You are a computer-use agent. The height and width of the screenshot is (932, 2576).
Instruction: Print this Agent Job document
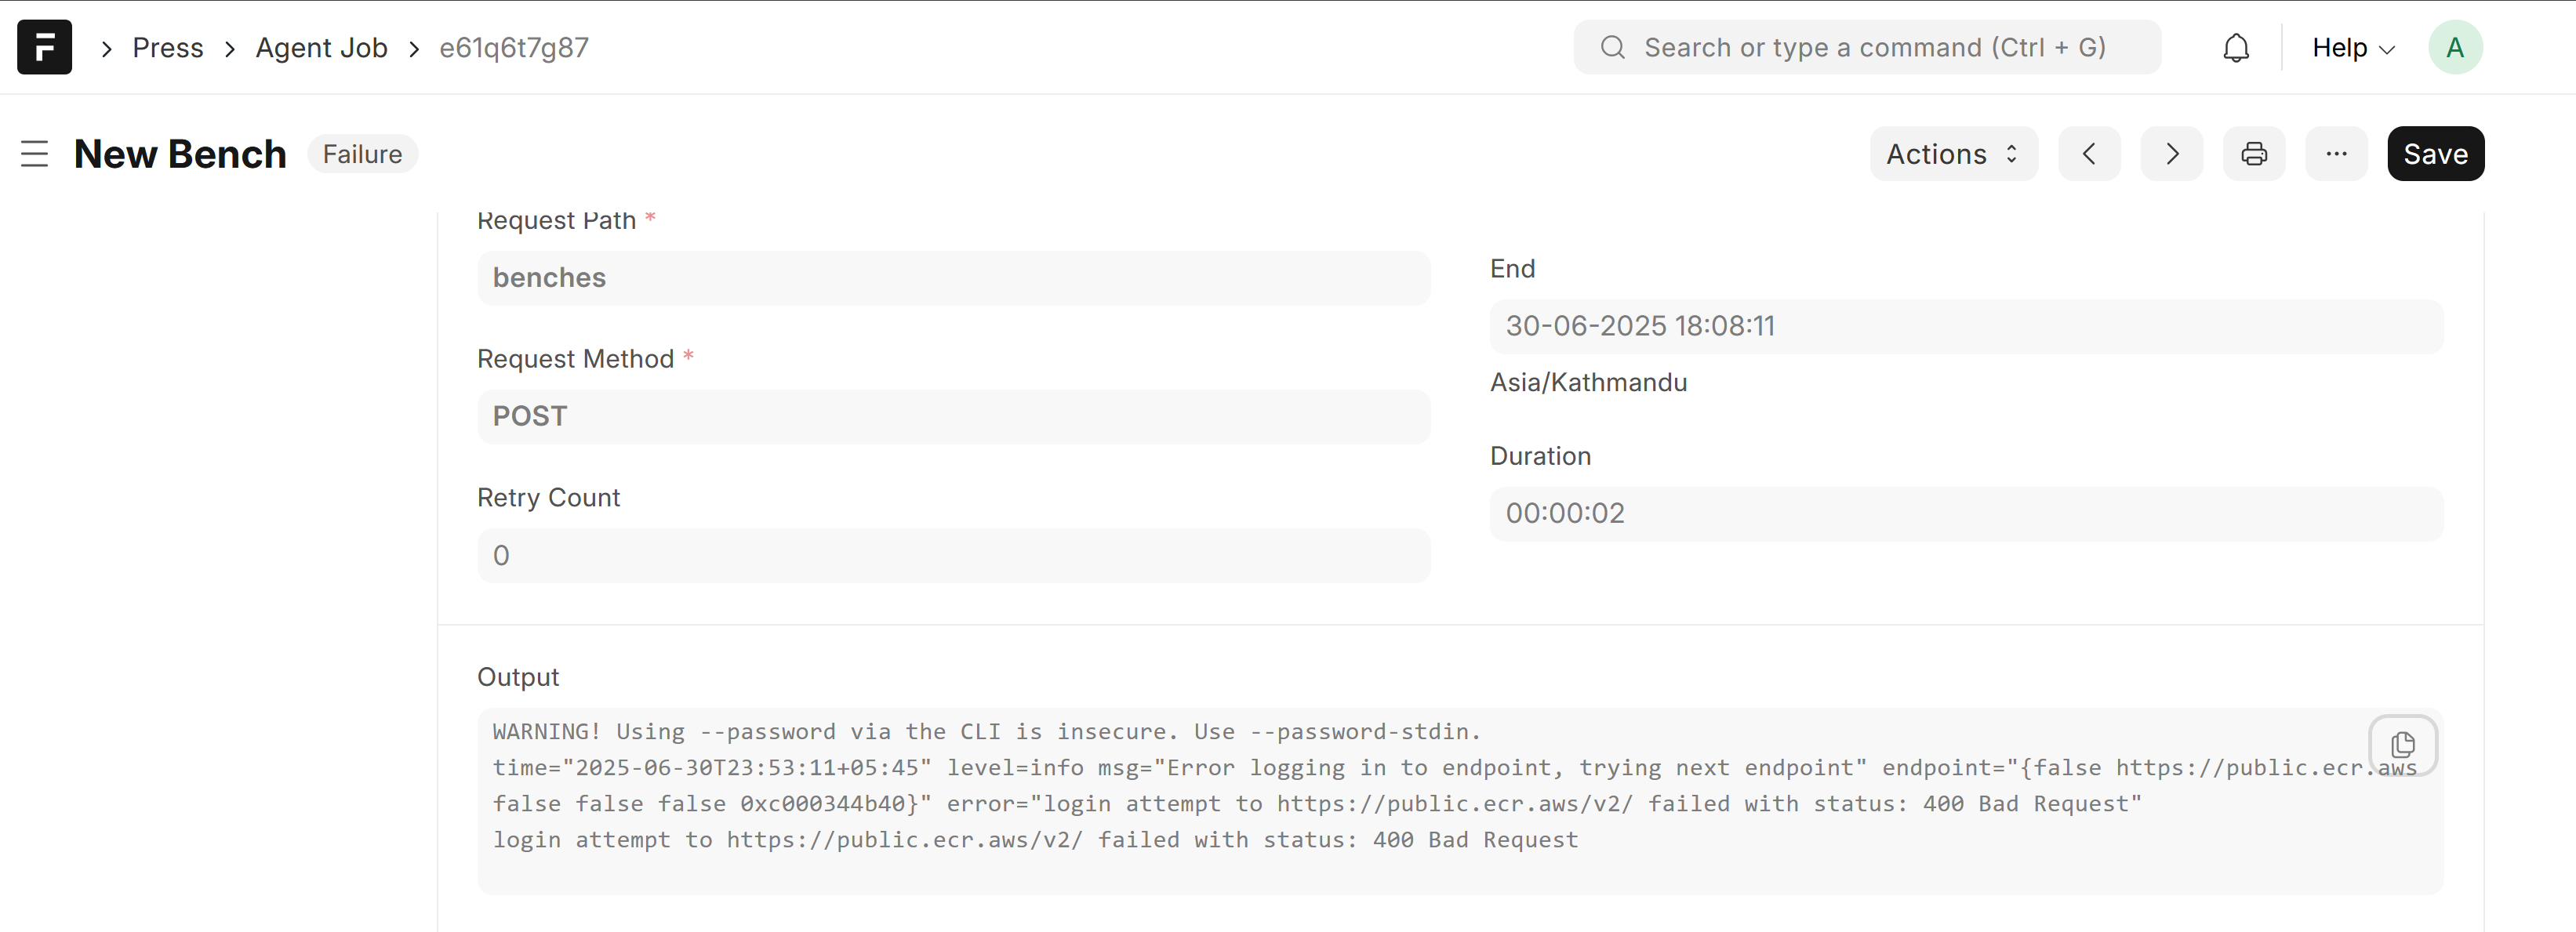pyautogui.click(x=2253, y=154)
